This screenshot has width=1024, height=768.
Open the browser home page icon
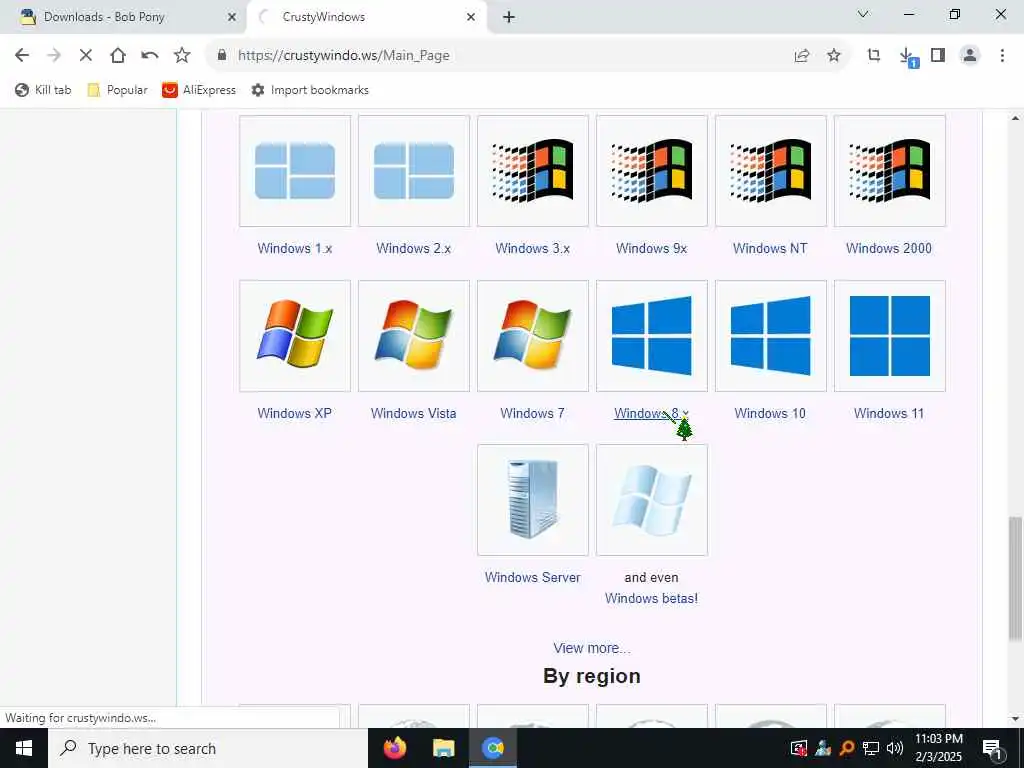(118, 56)
